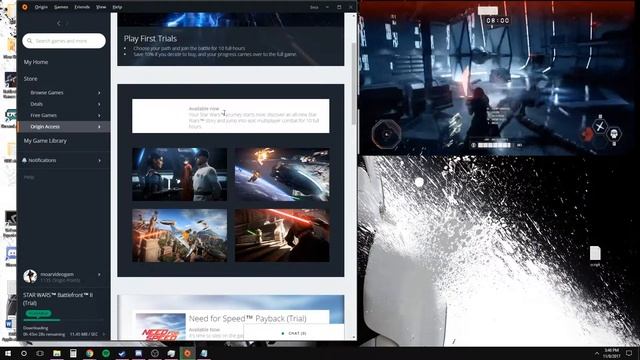Open Windows Start menu
The width and height of the screenshot is (640, 360).
[8, 353]
